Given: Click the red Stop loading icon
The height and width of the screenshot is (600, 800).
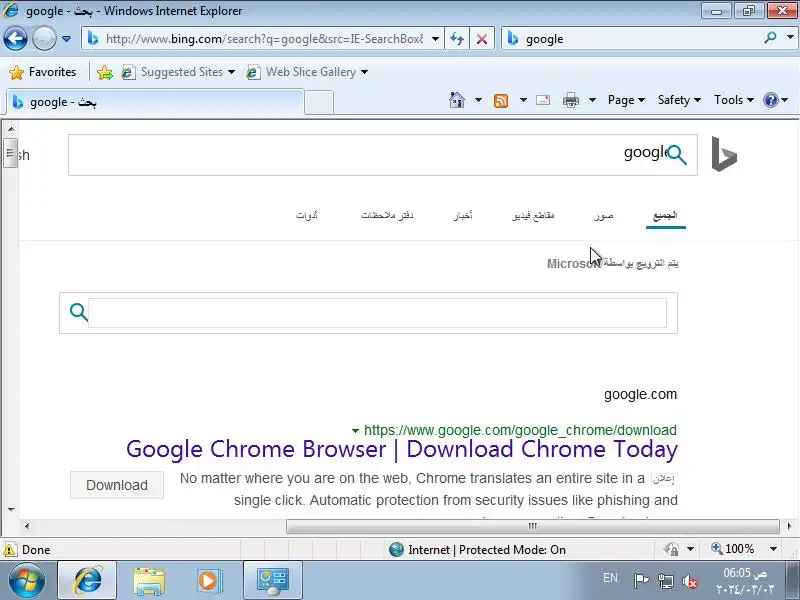Looking at the screenshot, I should [x=482, y=39].
